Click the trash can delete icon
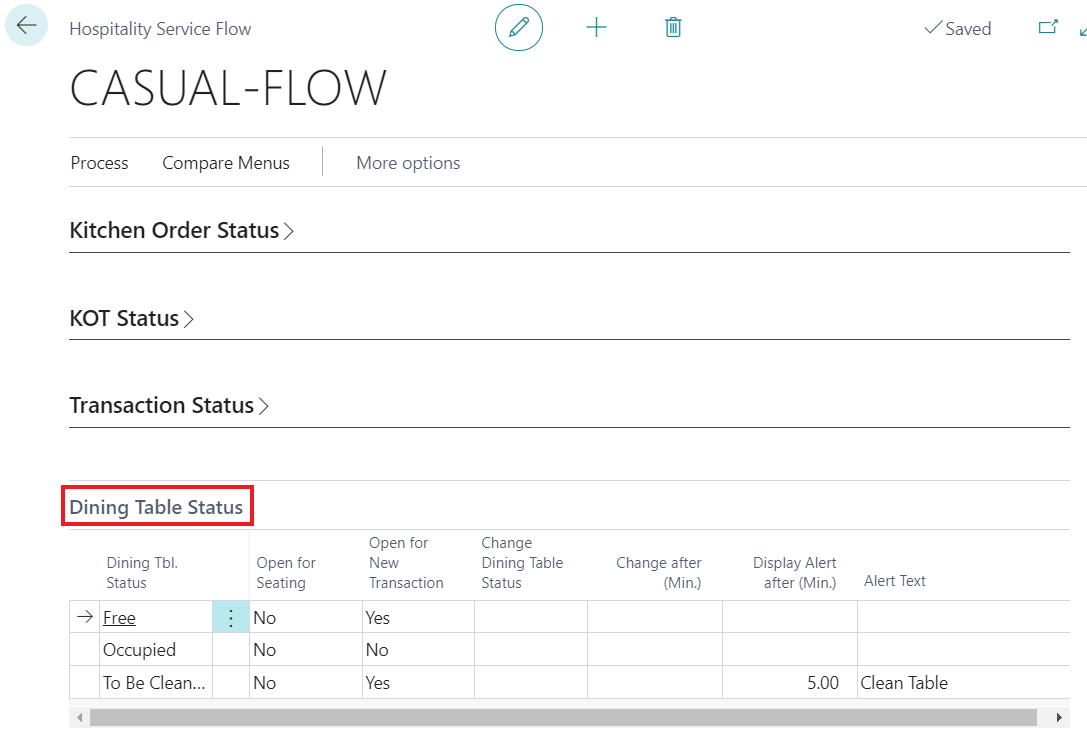The width and height of the screenshot is (1087, 754). click(x=673, y=28)
